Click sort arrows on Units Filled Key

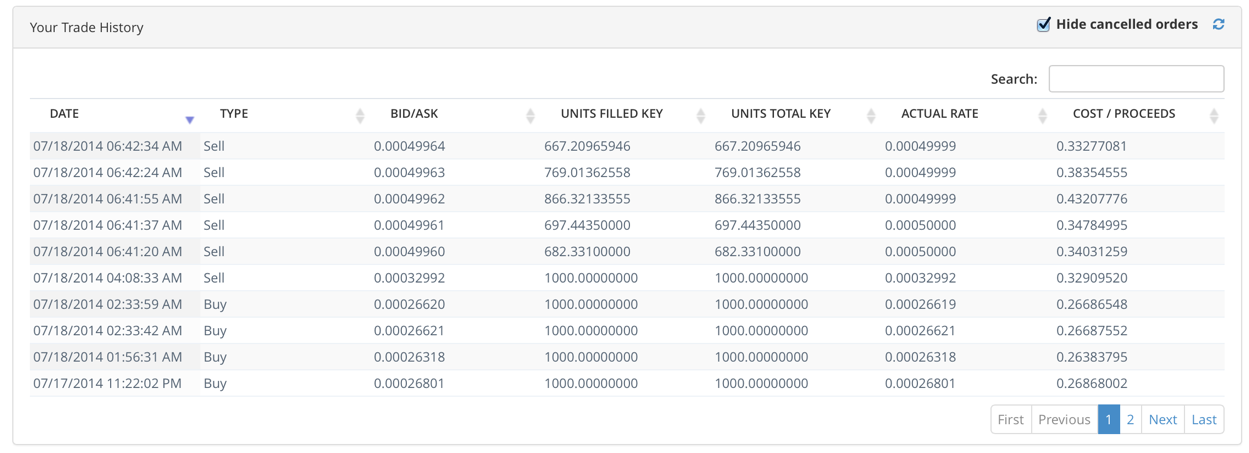coord(701,116)
